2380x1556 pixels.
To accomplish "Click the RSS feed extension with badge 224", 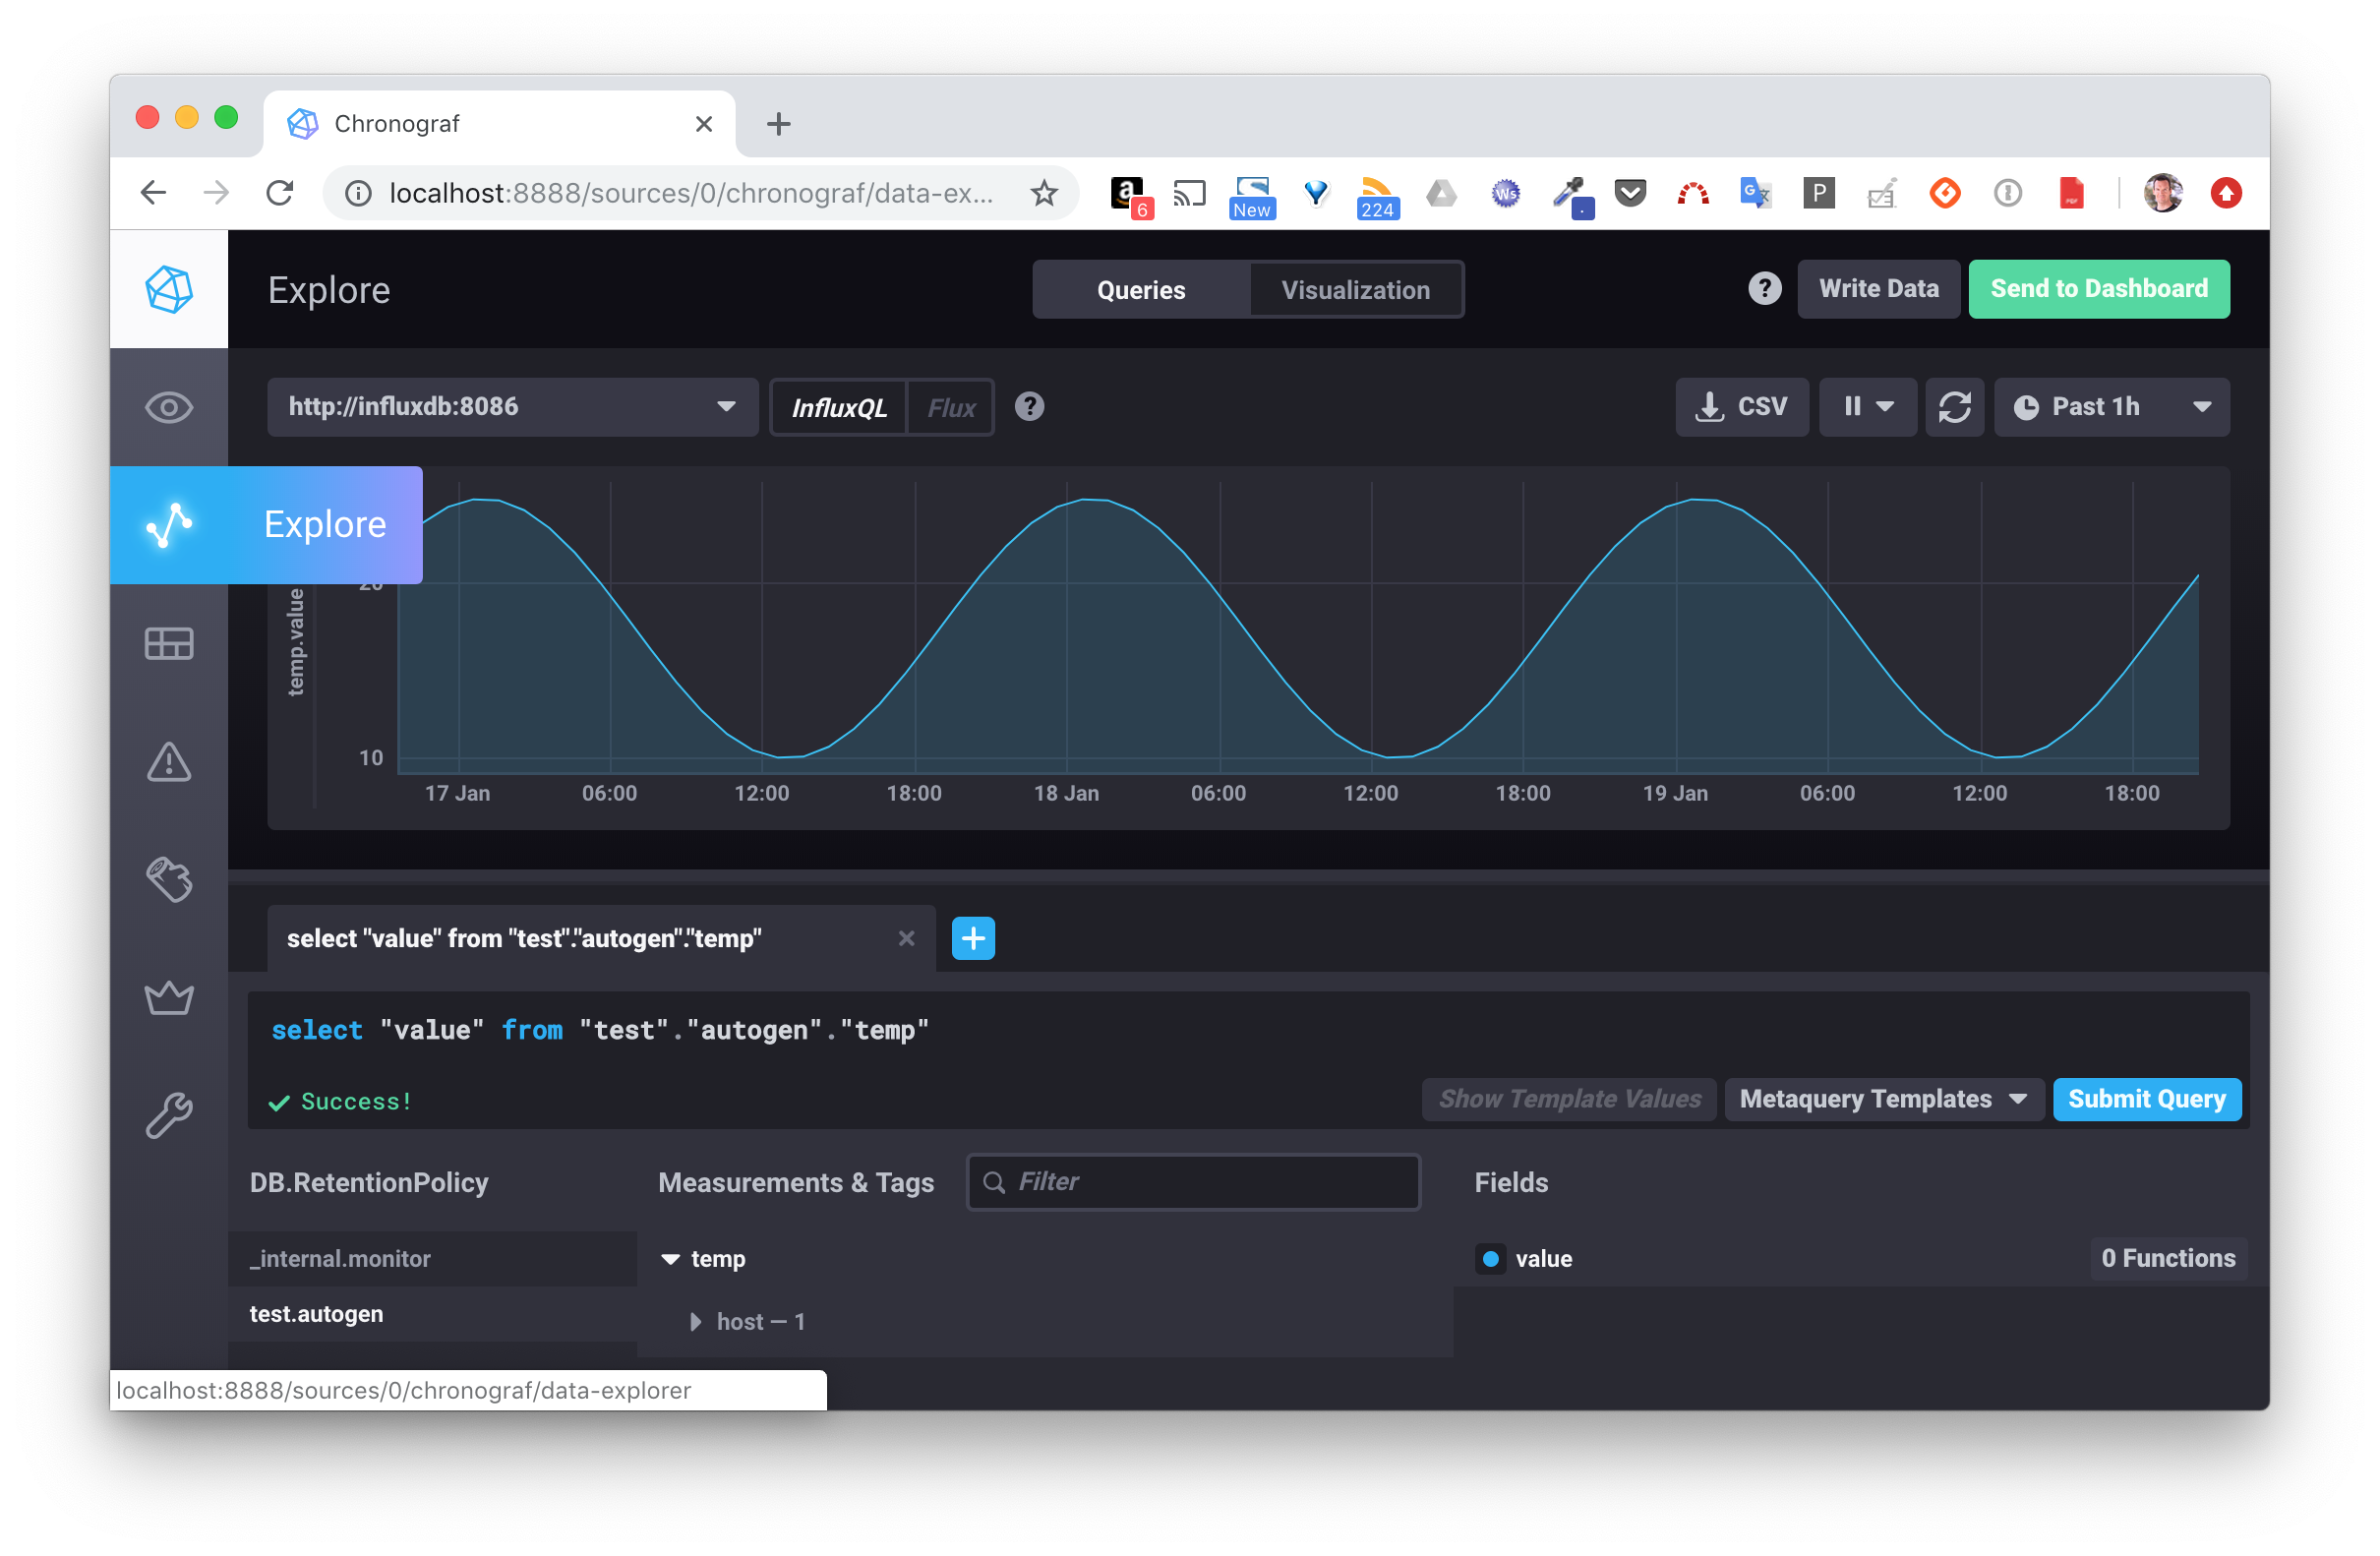I will click(1377, 197).
